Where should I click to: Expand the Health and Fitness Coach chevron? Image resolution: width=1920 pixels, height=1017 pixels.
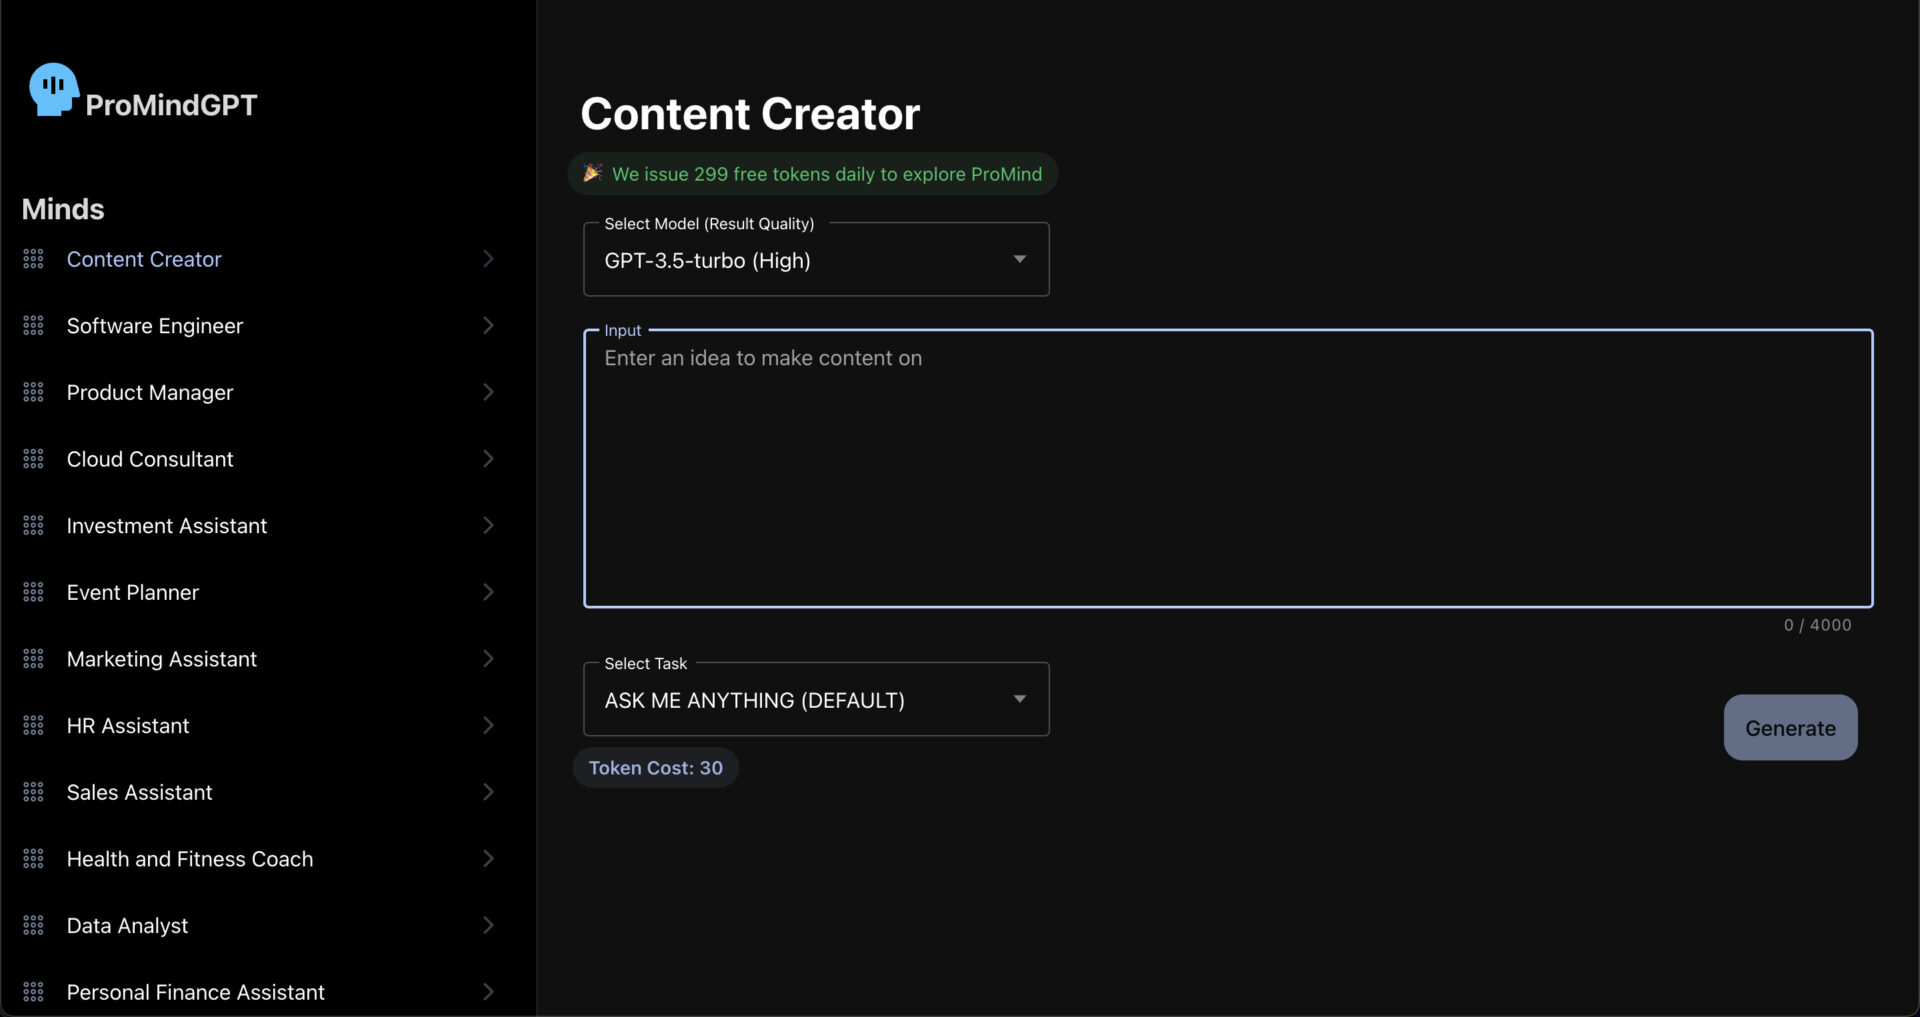click(488, 859)
